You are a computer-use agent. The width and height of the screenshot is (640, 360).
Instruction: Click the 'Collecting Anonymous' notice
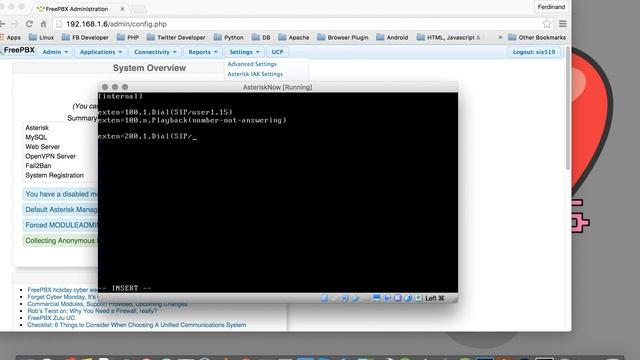[60, 241]
